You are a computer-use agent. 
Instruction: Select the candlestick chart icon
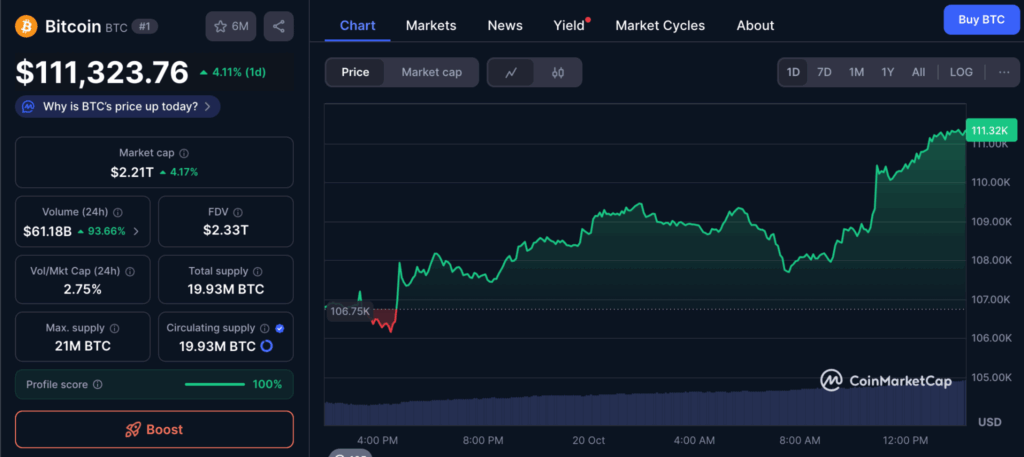[x=558, y=72]
